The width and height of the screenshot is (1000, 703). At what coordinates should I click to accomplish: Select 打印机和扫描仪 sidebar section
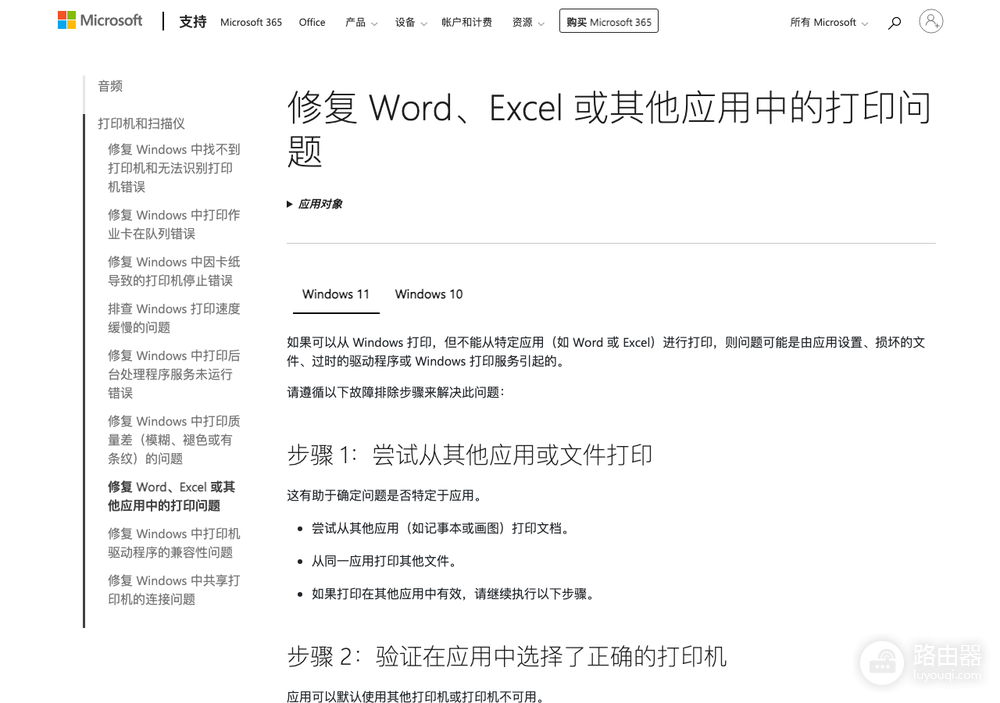tap(142, 123)
